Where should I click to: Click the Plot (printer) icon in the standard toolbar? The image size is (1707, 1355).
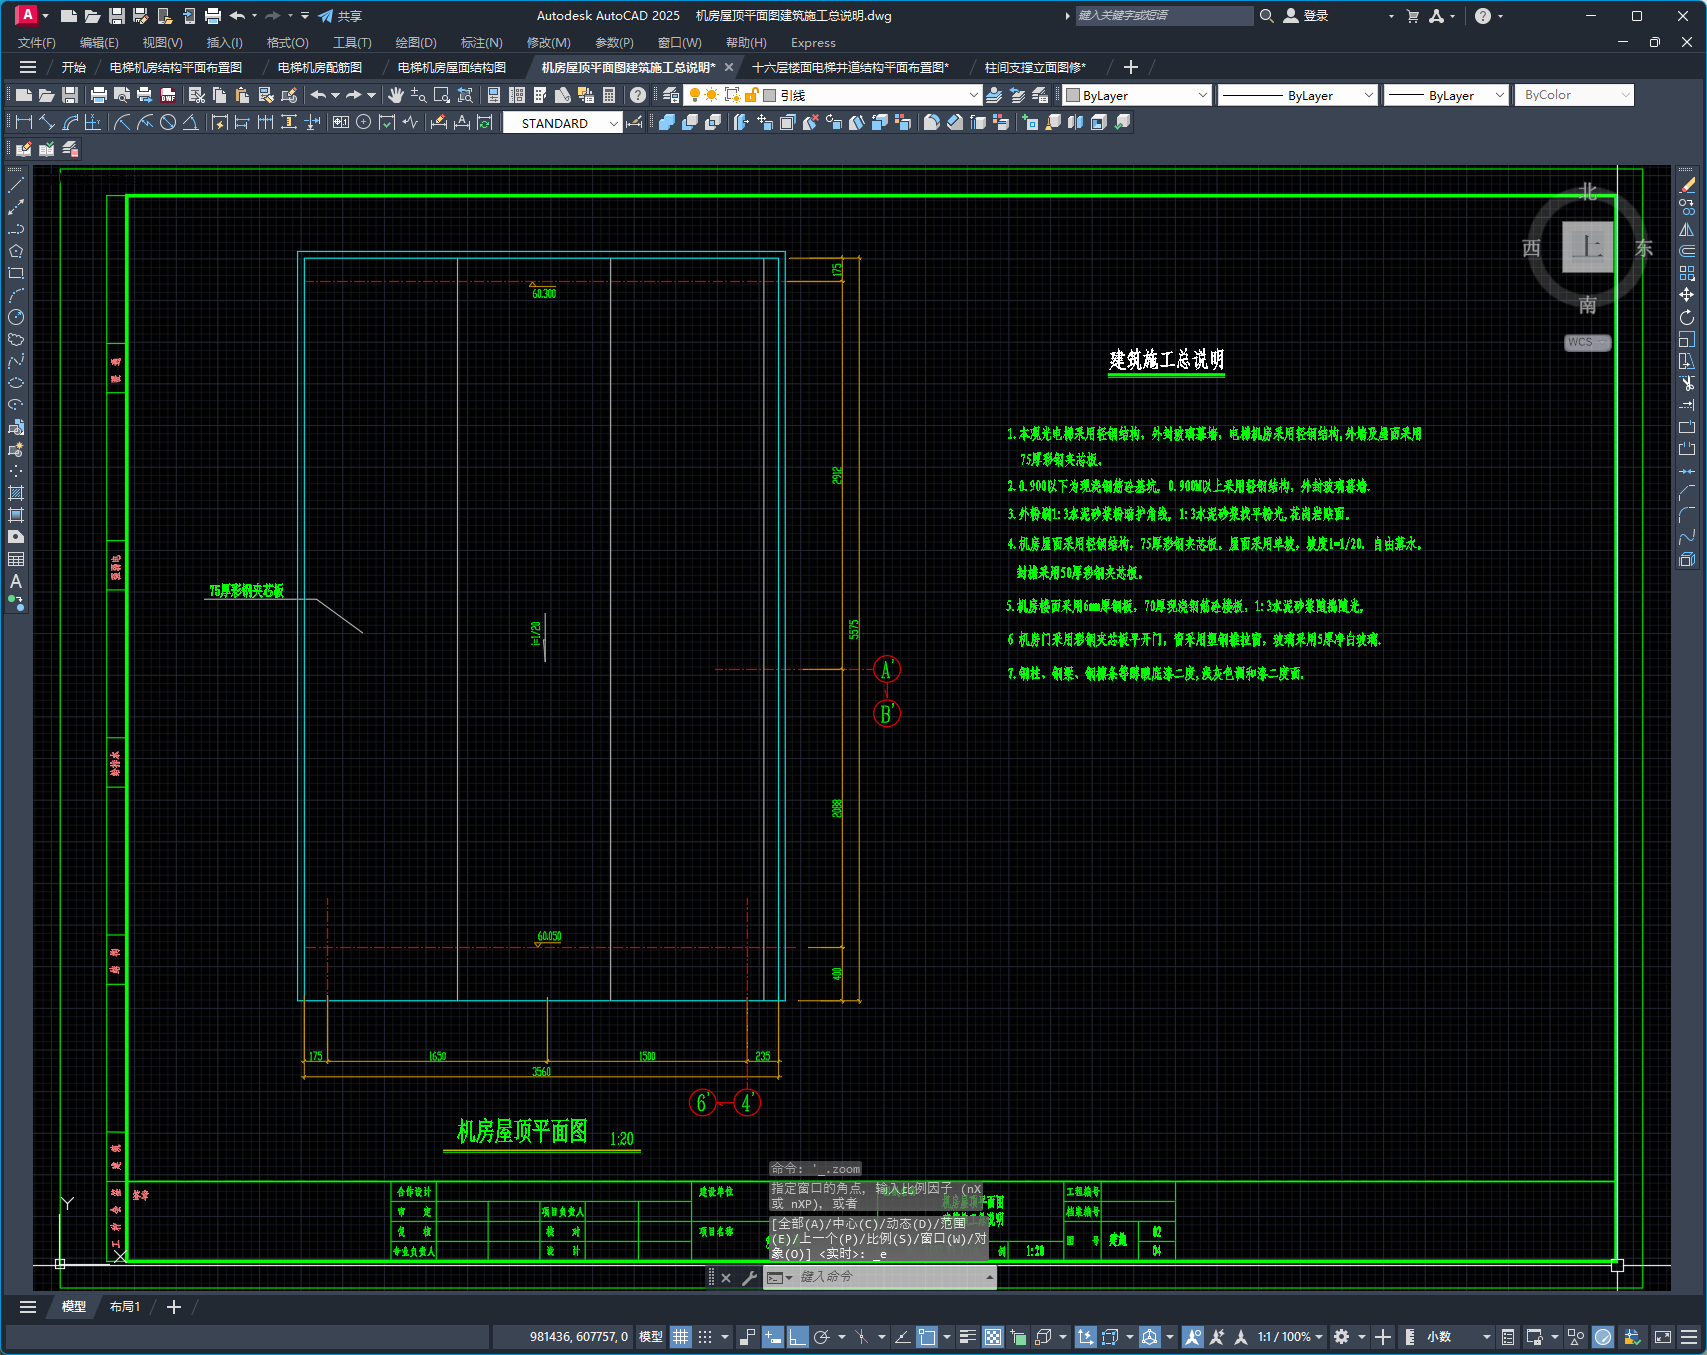coord(98,95)
